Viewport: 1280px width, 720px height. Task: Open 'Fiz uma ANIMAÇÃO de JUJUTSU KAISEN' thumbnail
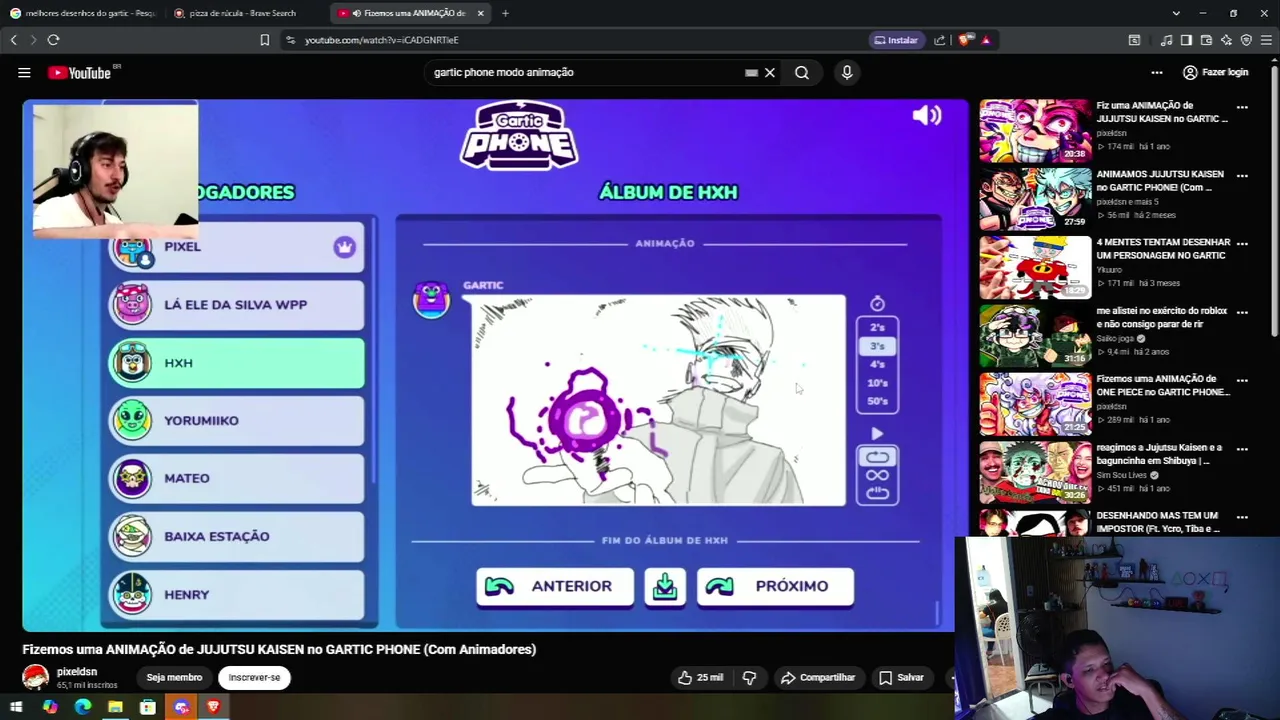pyautogui.click(x=1035, y=130)
